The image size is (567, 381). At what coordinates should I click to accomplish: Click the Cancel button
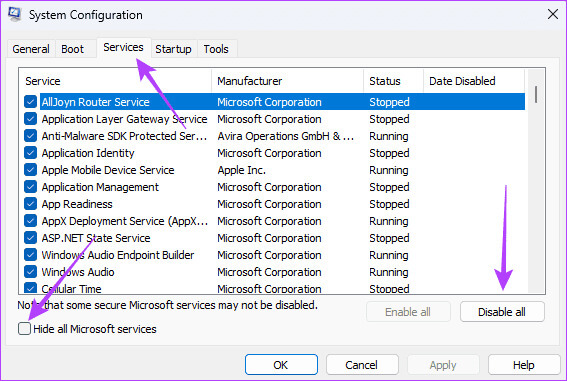pyautogui.click(x=362, y=365)
